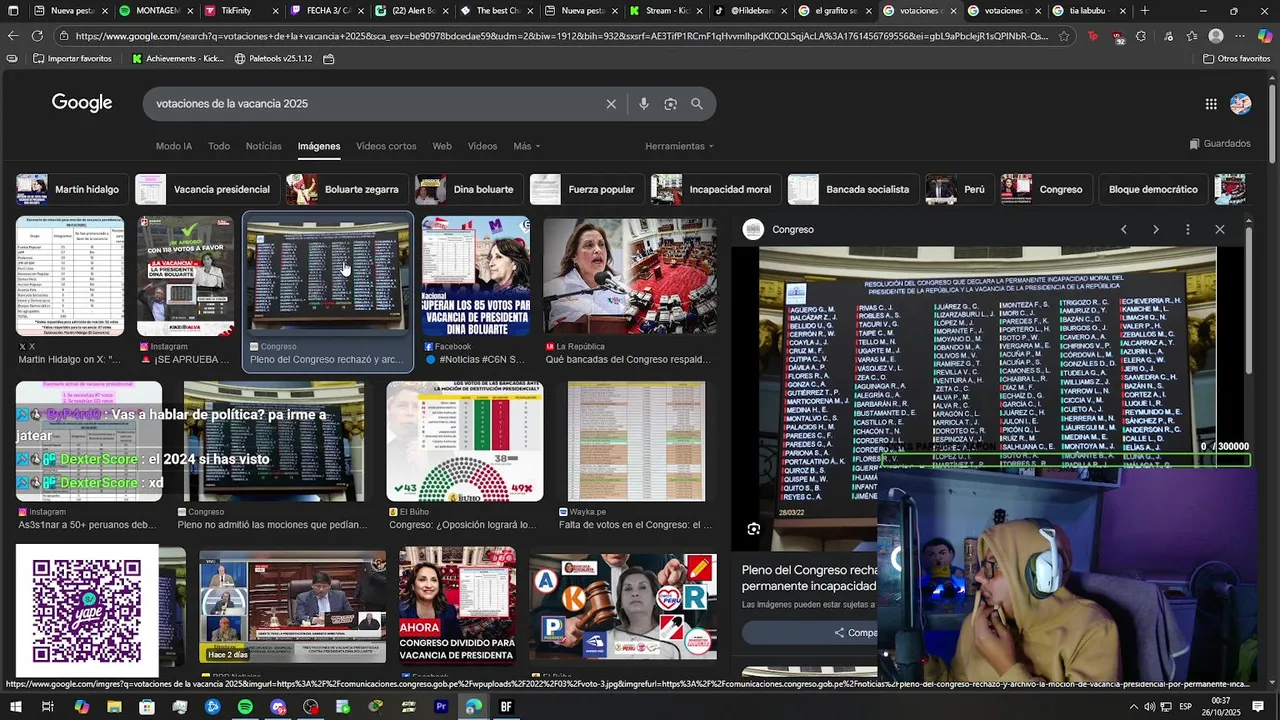Switch to the Modo IA tab
The height and width of the screenshot is (720, 1280).
point(174,146)
